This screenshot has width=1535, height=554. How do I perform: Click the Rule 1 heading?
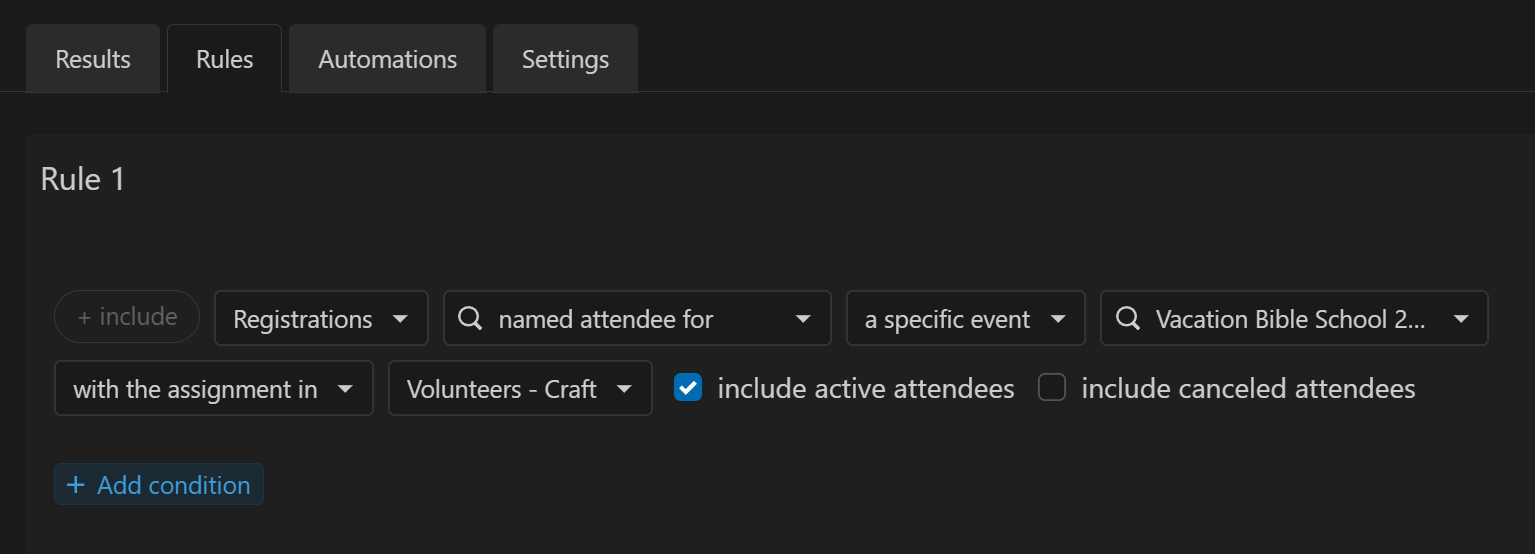83,179
